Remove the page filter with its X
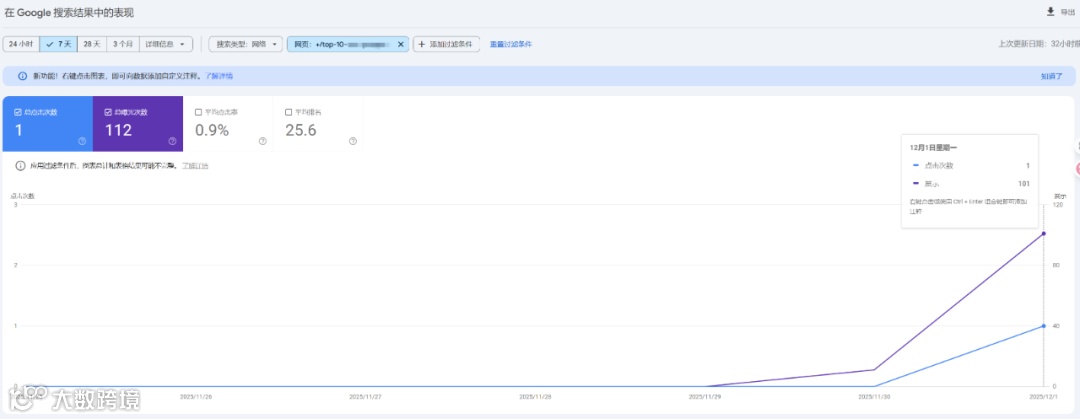 (x=401, y=44)
